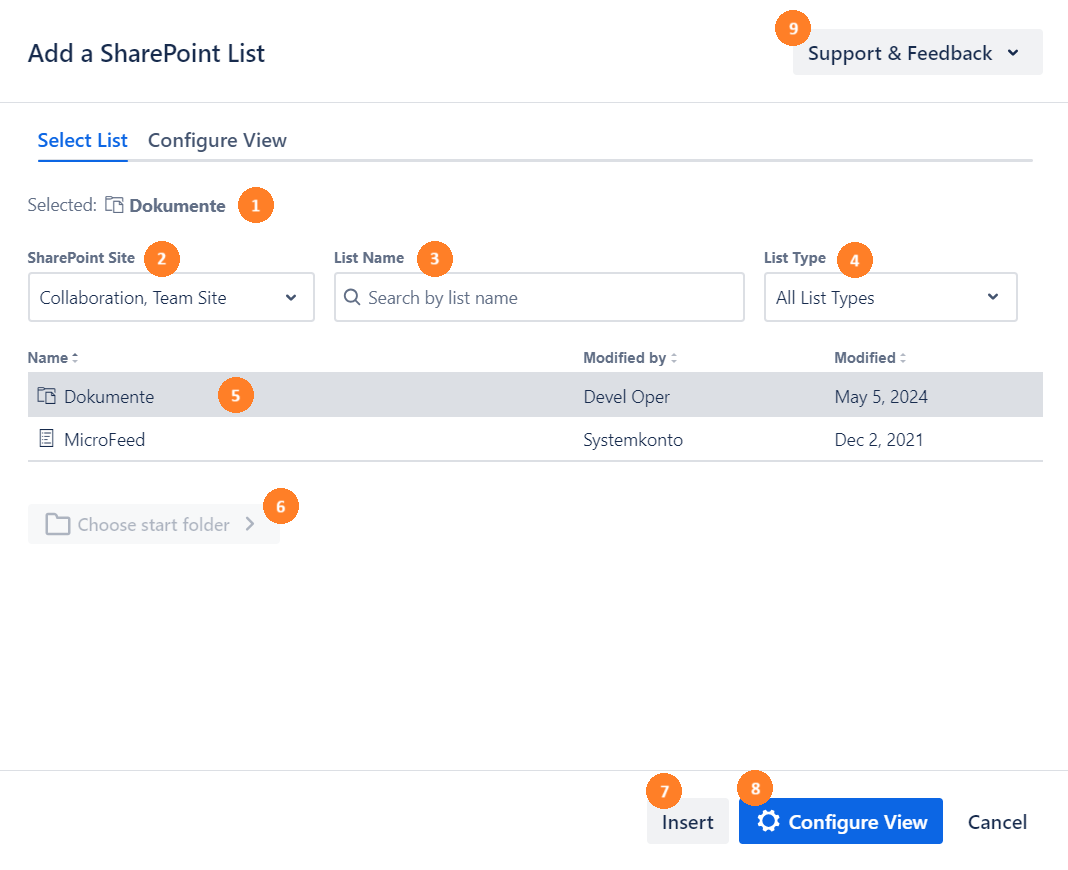1068x870 pixels.
Task: Click the gear icon on Configure View button
Action: click(x=768, y=821)
